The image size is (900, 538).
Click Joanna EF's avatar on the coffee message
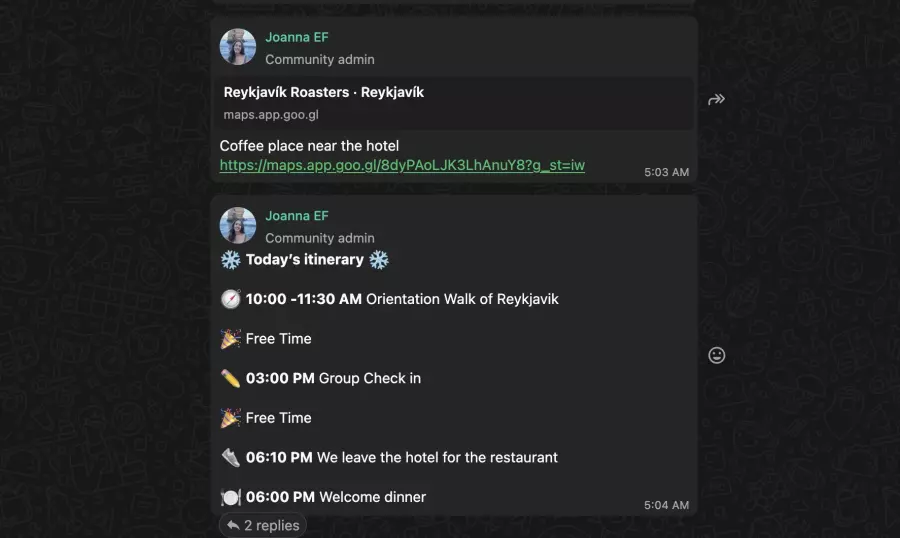tap(238, 47)
